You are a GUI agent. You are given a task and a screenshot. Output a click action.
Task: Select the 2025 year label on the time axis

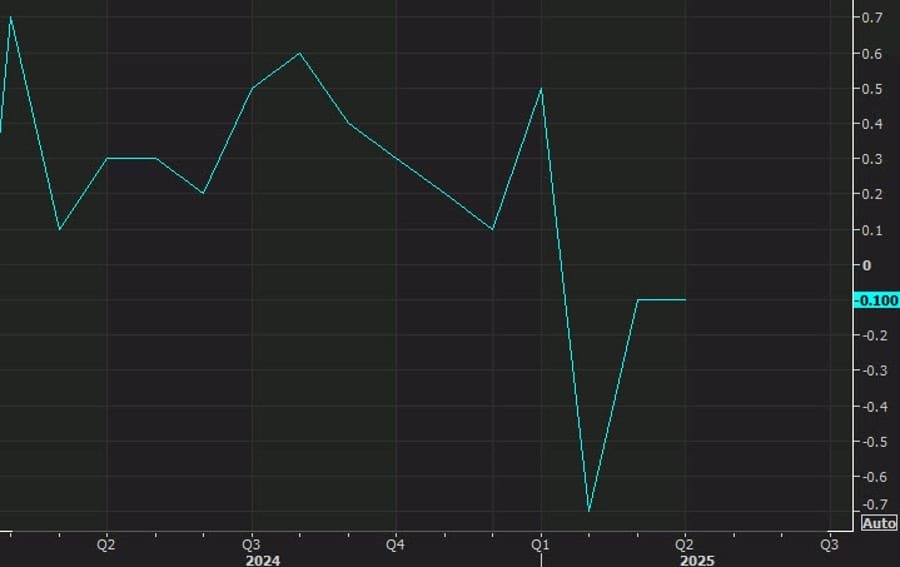click(x=698, y=560)
